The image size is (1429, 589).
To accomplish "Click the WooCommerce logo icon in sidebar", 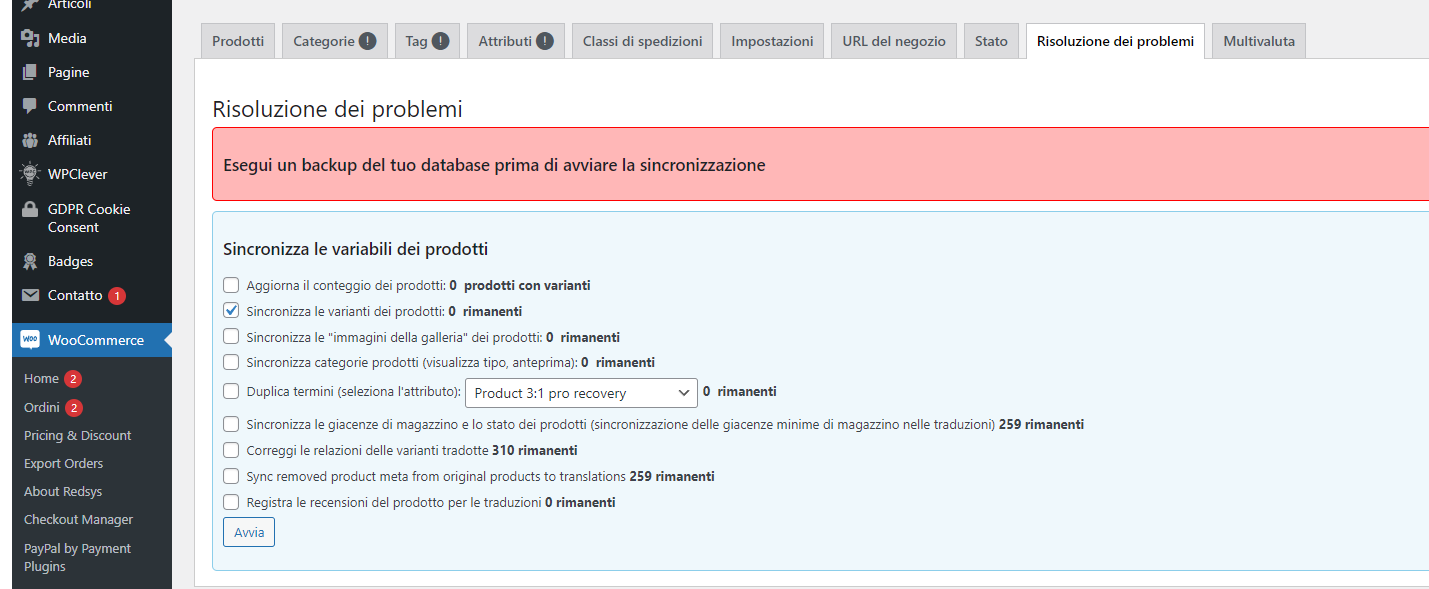I will point(30,340).
